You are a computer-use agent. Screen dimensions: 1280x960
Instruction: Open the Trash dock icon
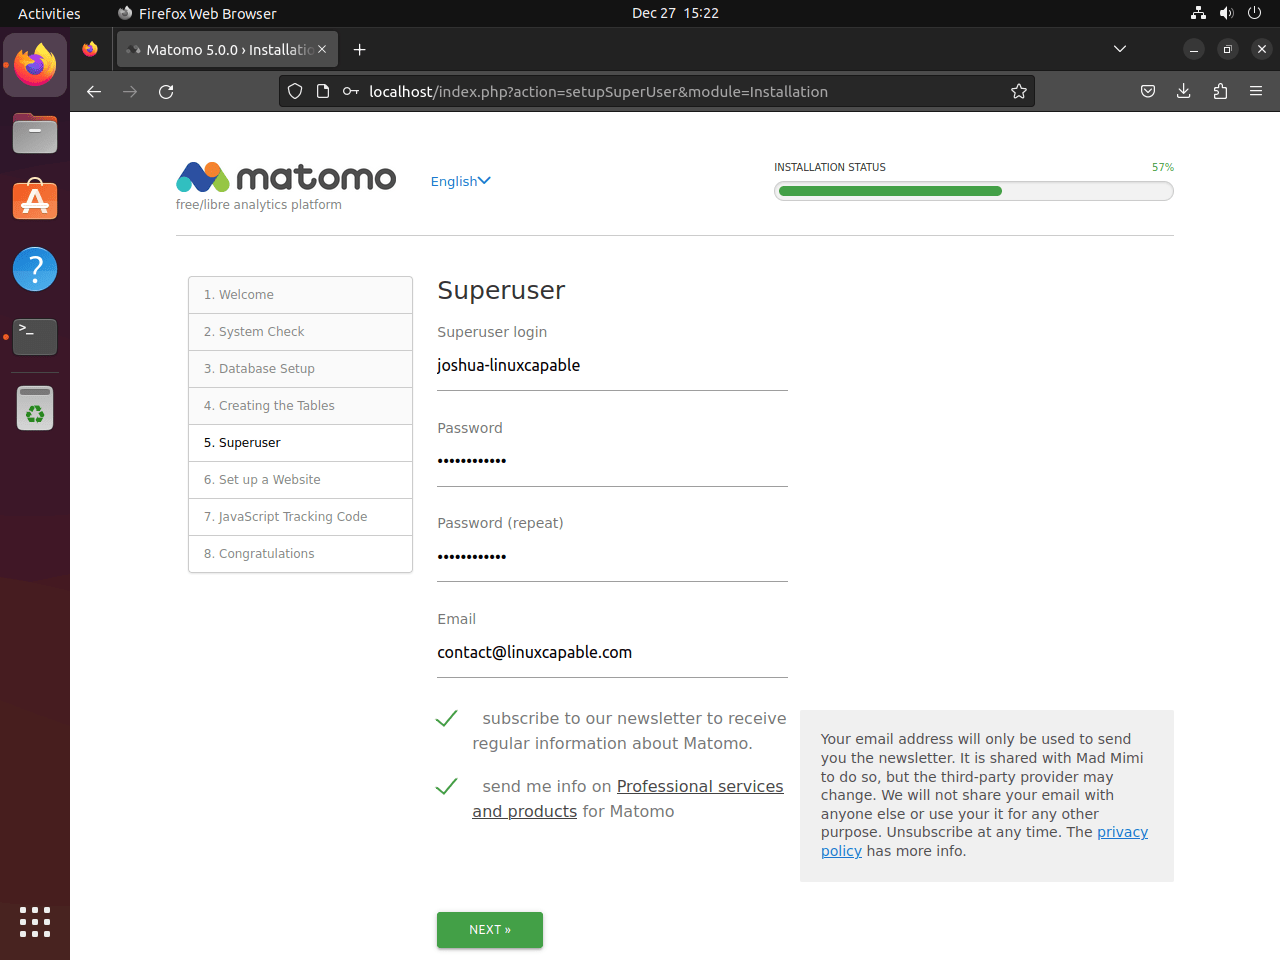[35, 408]
